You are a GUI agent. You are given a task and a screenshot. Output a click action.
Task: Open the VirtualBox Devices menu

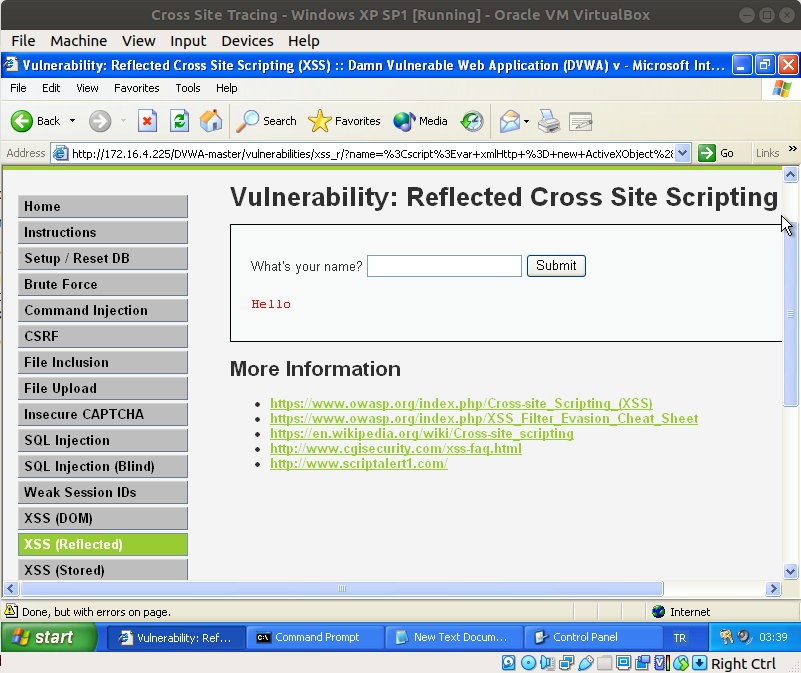point(247,41)
